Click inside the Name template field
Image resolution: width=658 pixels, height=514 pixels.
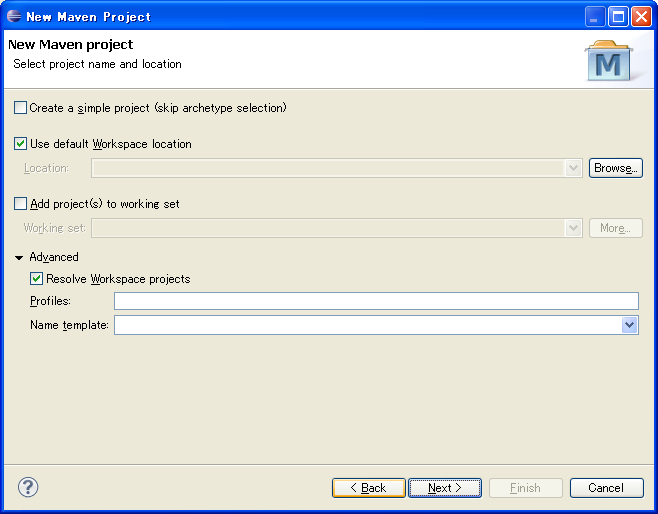[x=368, y=325]
